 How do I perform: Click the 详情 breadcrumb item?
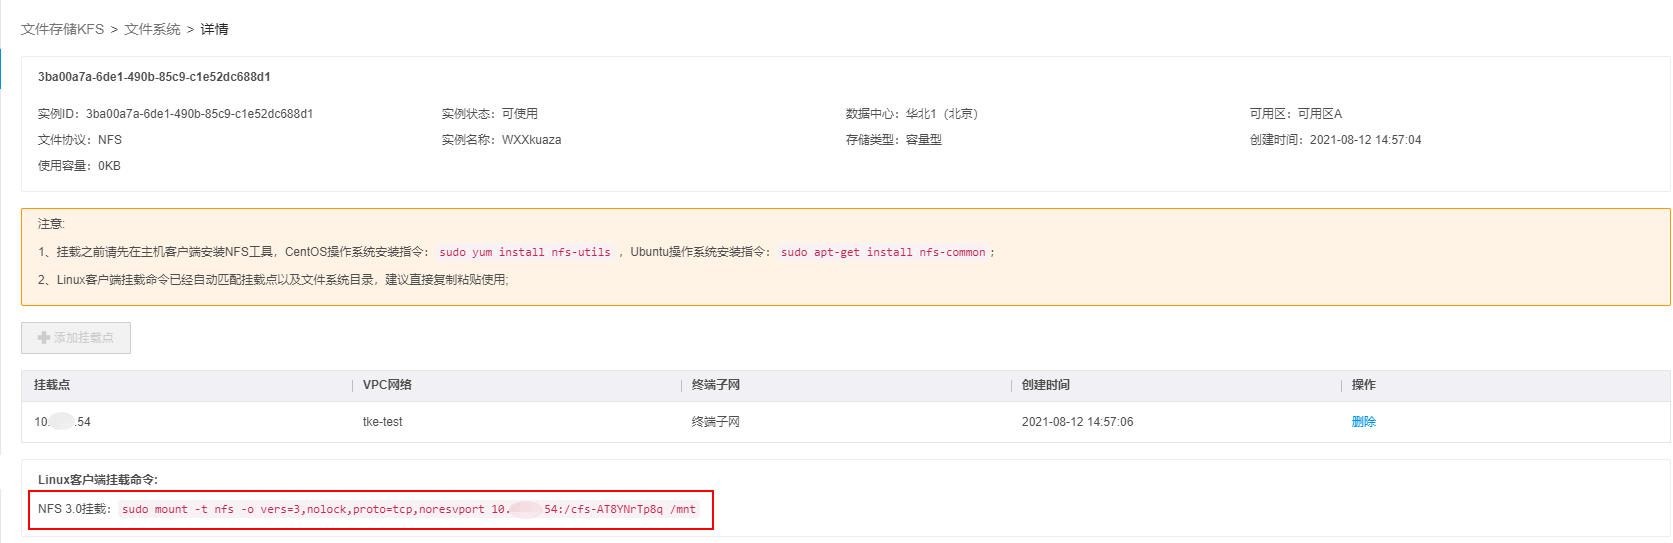[x=214, y=29]
